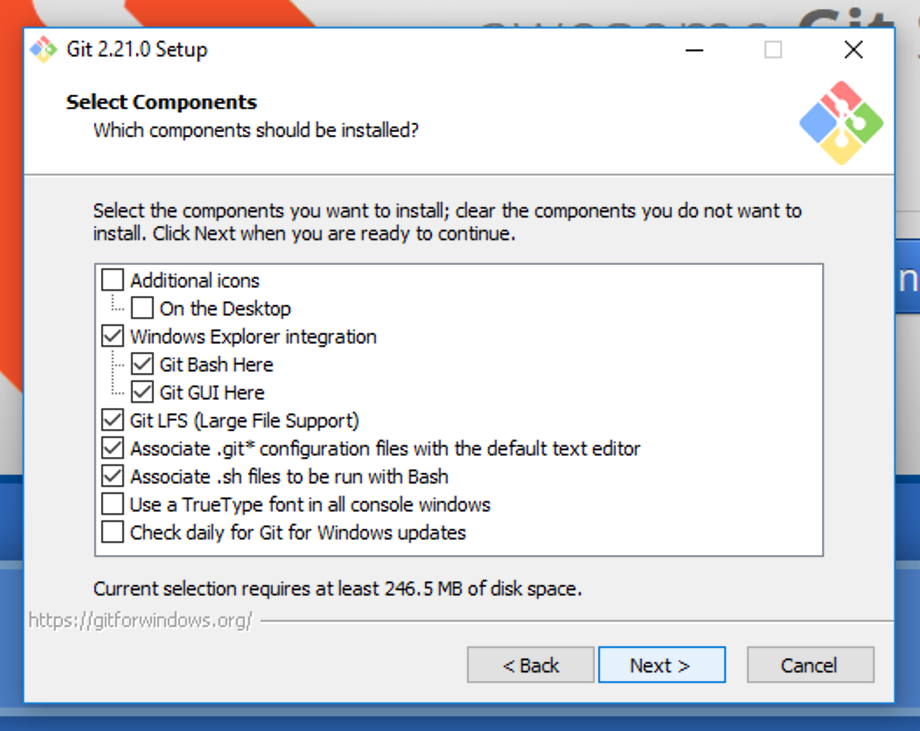Close the Git Setup window
The height and width of the screenshot is (731, 920).
click(853, 49)
